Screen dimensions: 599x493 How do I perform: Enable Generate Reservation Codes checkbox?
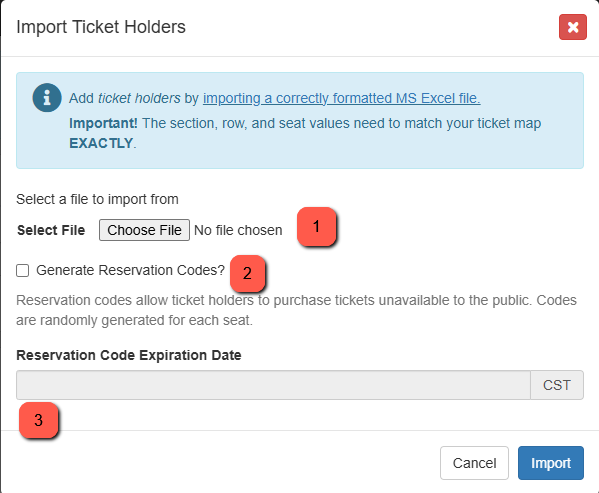click(23, 270)
